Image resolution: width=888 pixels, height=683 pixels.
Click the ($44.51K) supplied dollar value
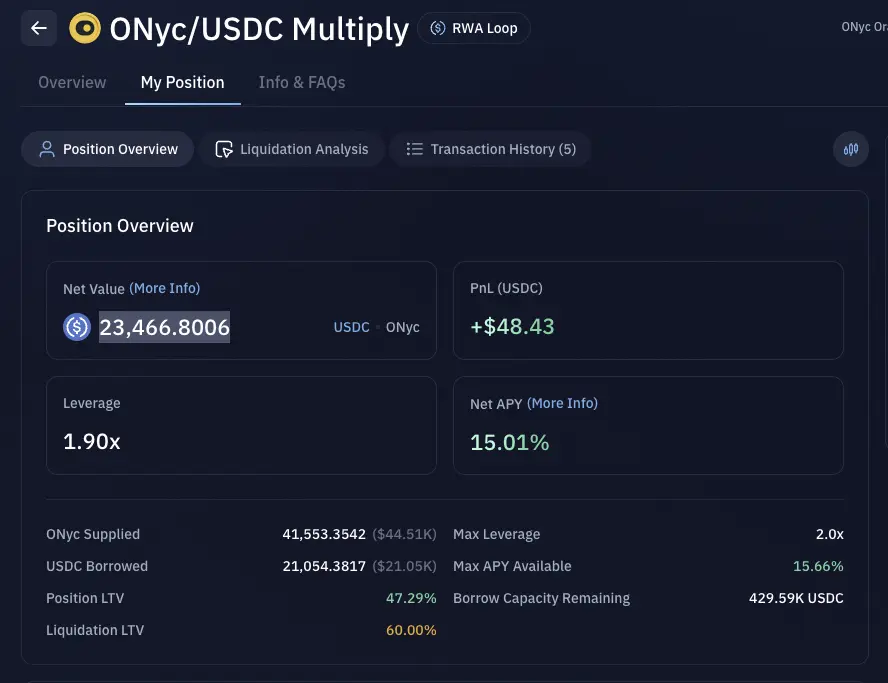(404, 534)
